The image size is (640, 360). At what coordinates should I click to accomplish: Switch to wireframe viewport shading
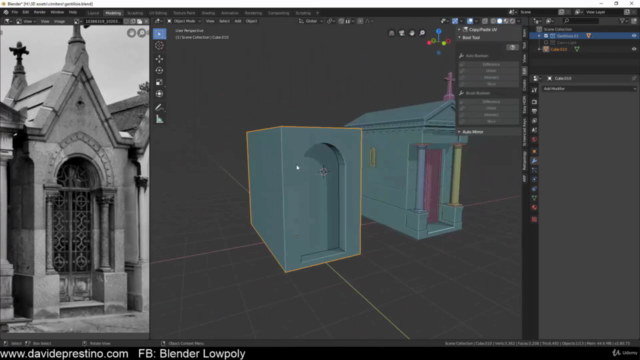pyautogui.click(x=493, y=21)
